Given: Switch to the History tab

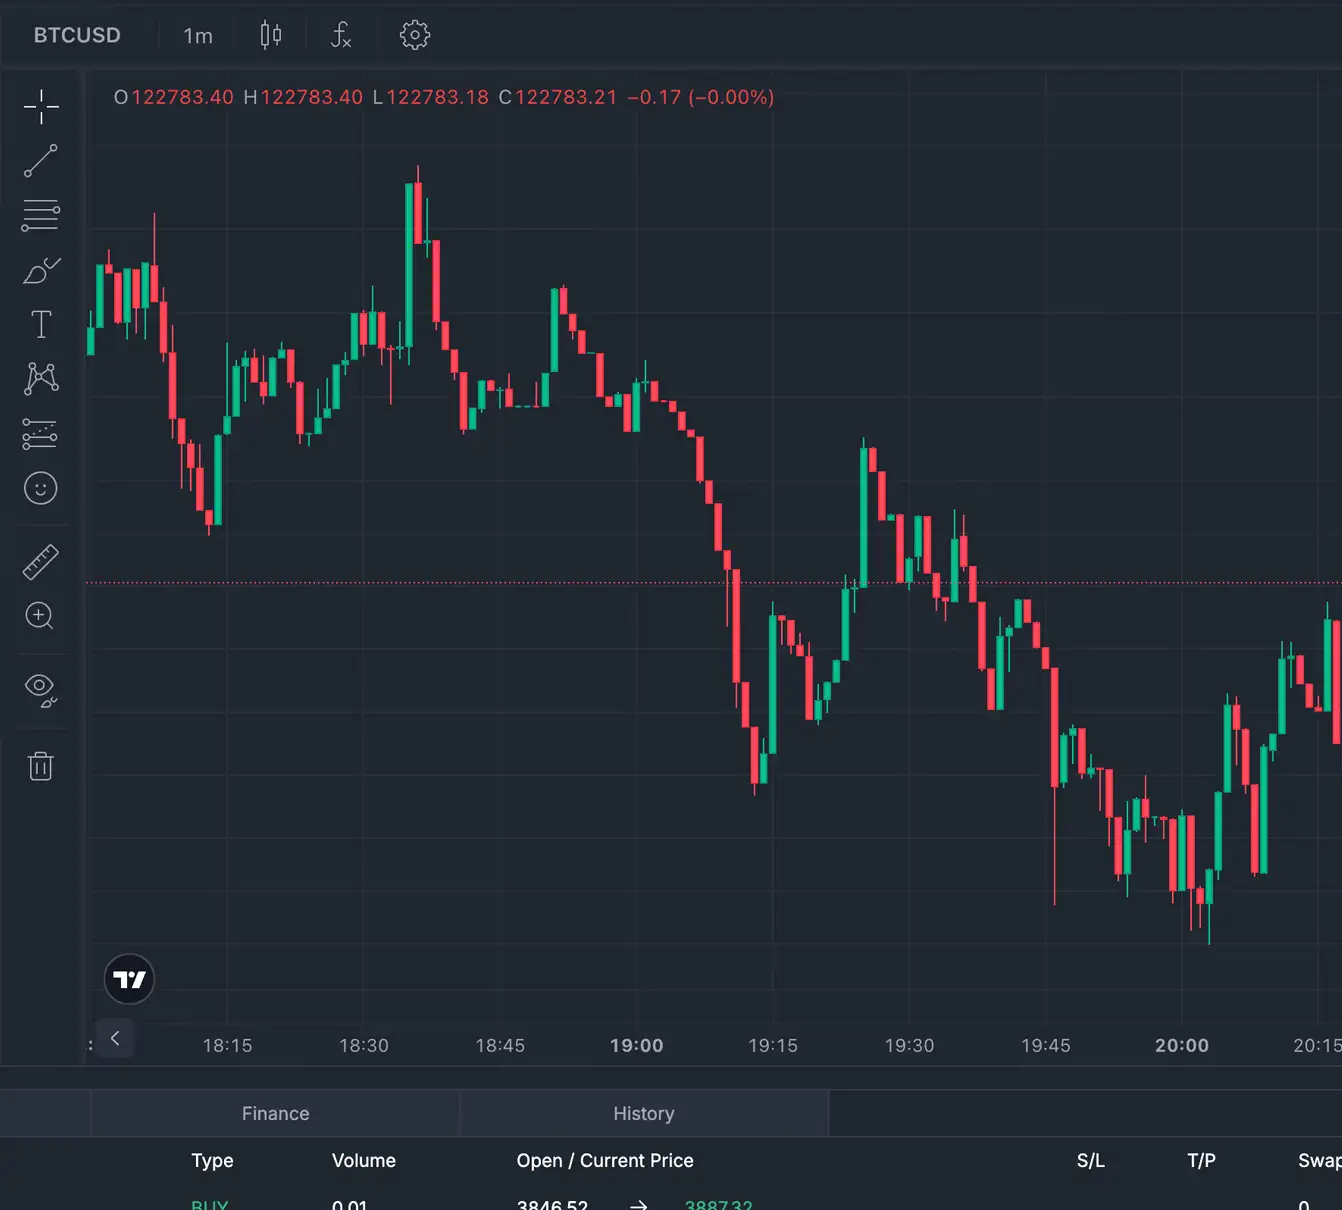Looking at the screenshot, I should [644, 1113].
